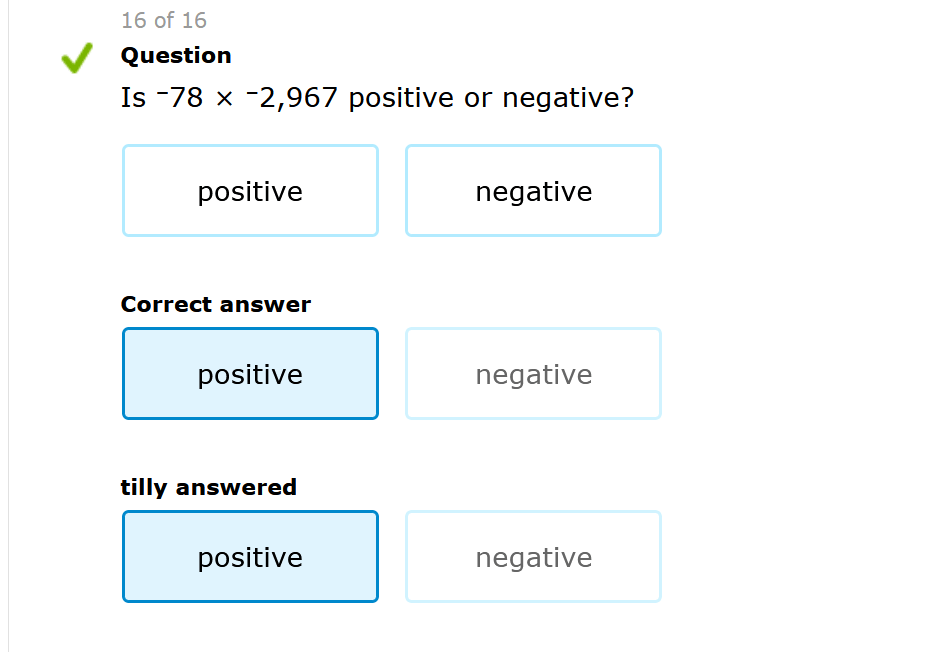Click the "Correct answer" section label

click(x=216, y=304)
